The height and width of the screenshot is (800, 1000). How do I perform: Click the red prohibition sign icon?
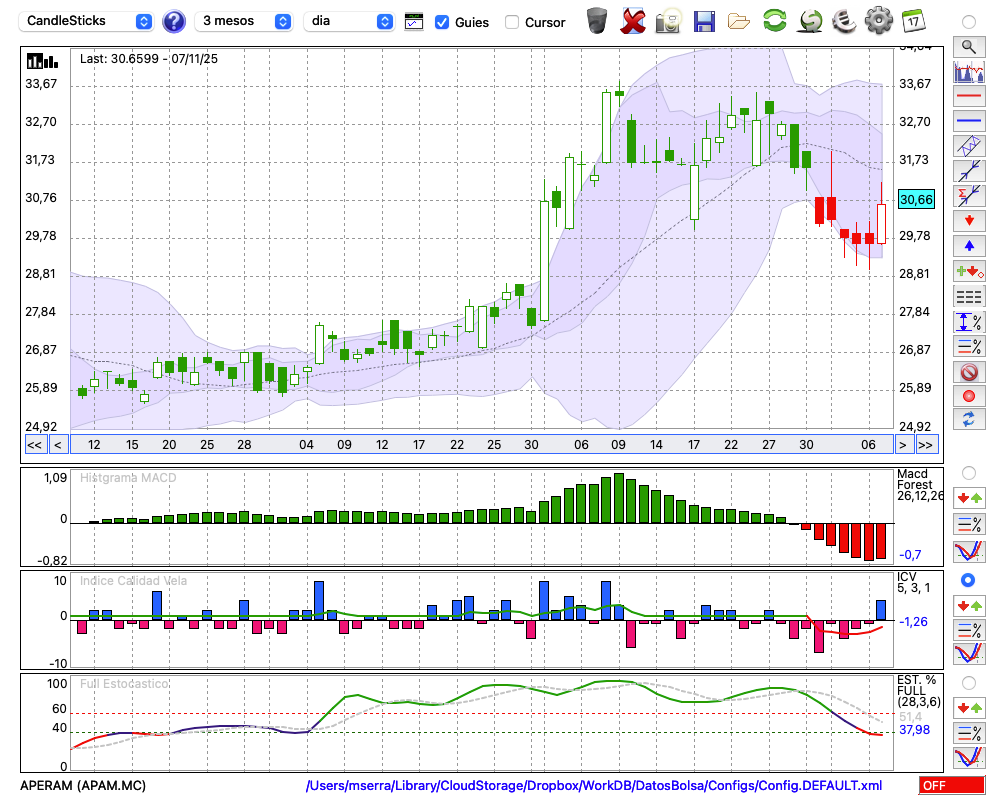tap(968, 371)
